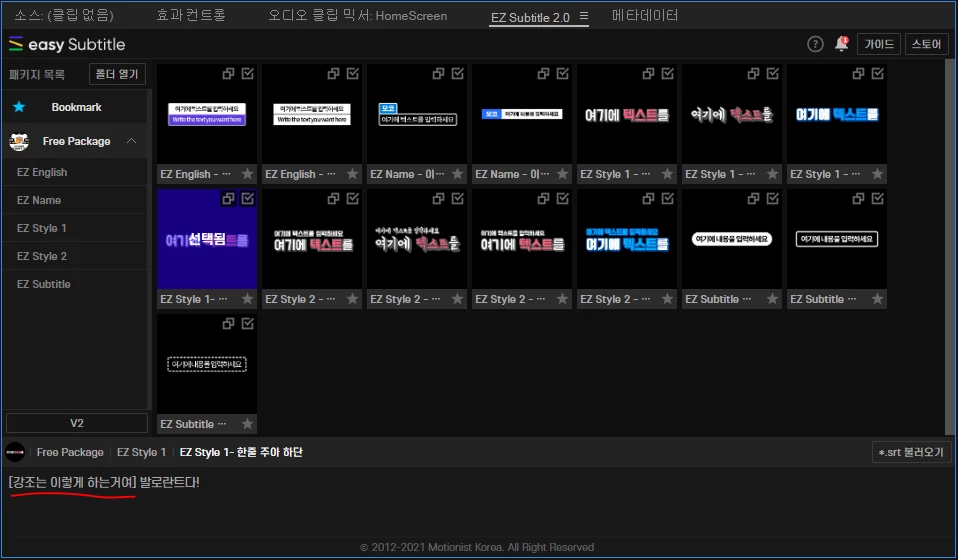Click the V2 version button

77,423
